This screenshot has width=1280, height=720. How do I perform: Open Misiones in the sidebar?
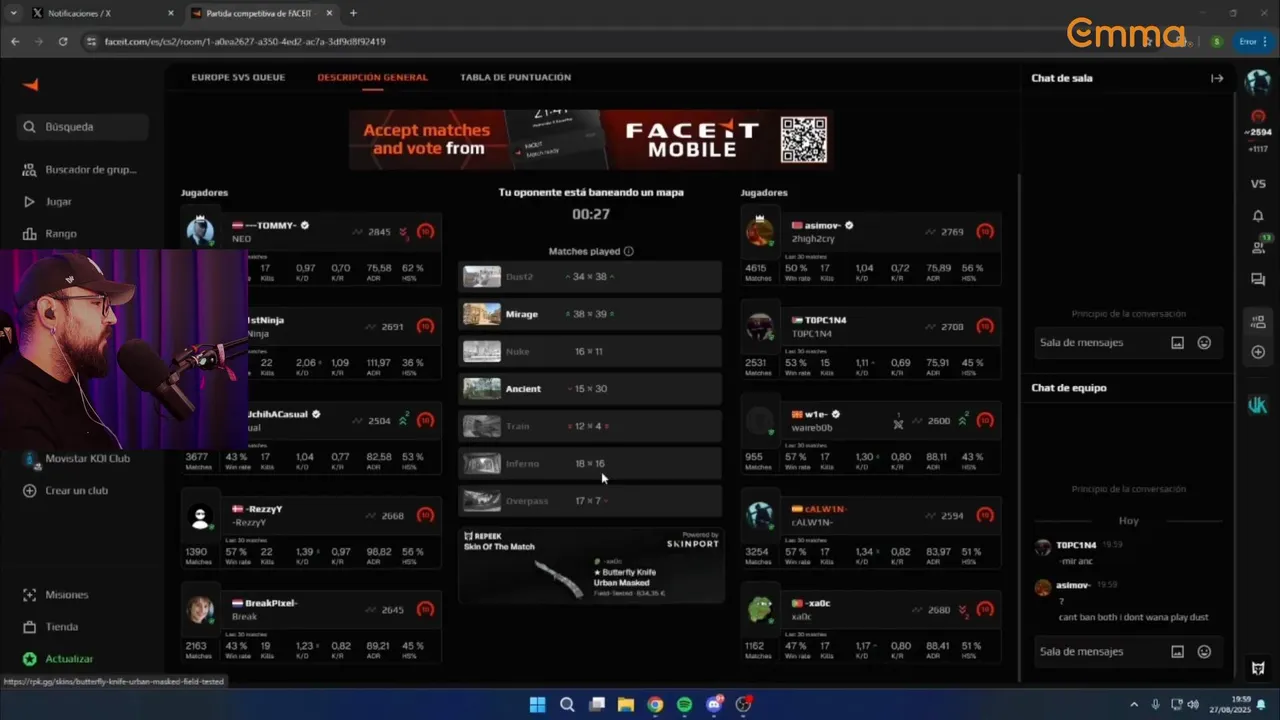(55, 594)
